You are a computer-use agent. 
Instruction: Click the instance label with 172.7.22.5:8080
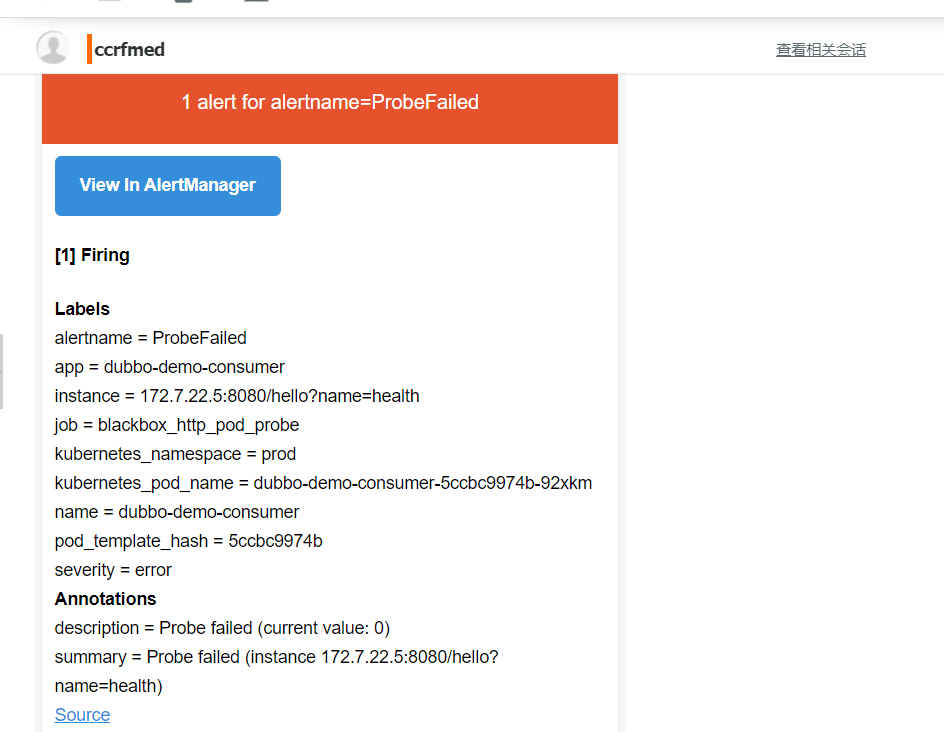point(237,396)
